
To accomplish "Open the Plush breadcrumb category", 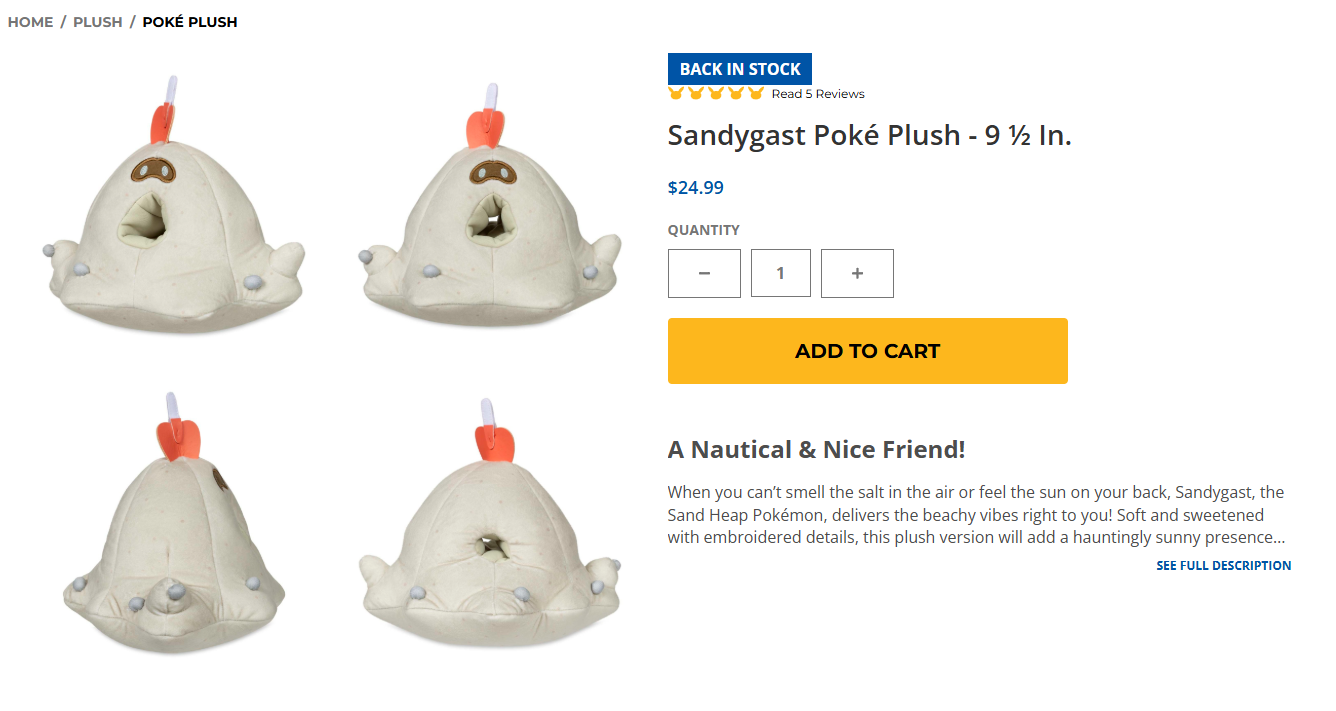I will pyautogui.click(x=98, y=22).
